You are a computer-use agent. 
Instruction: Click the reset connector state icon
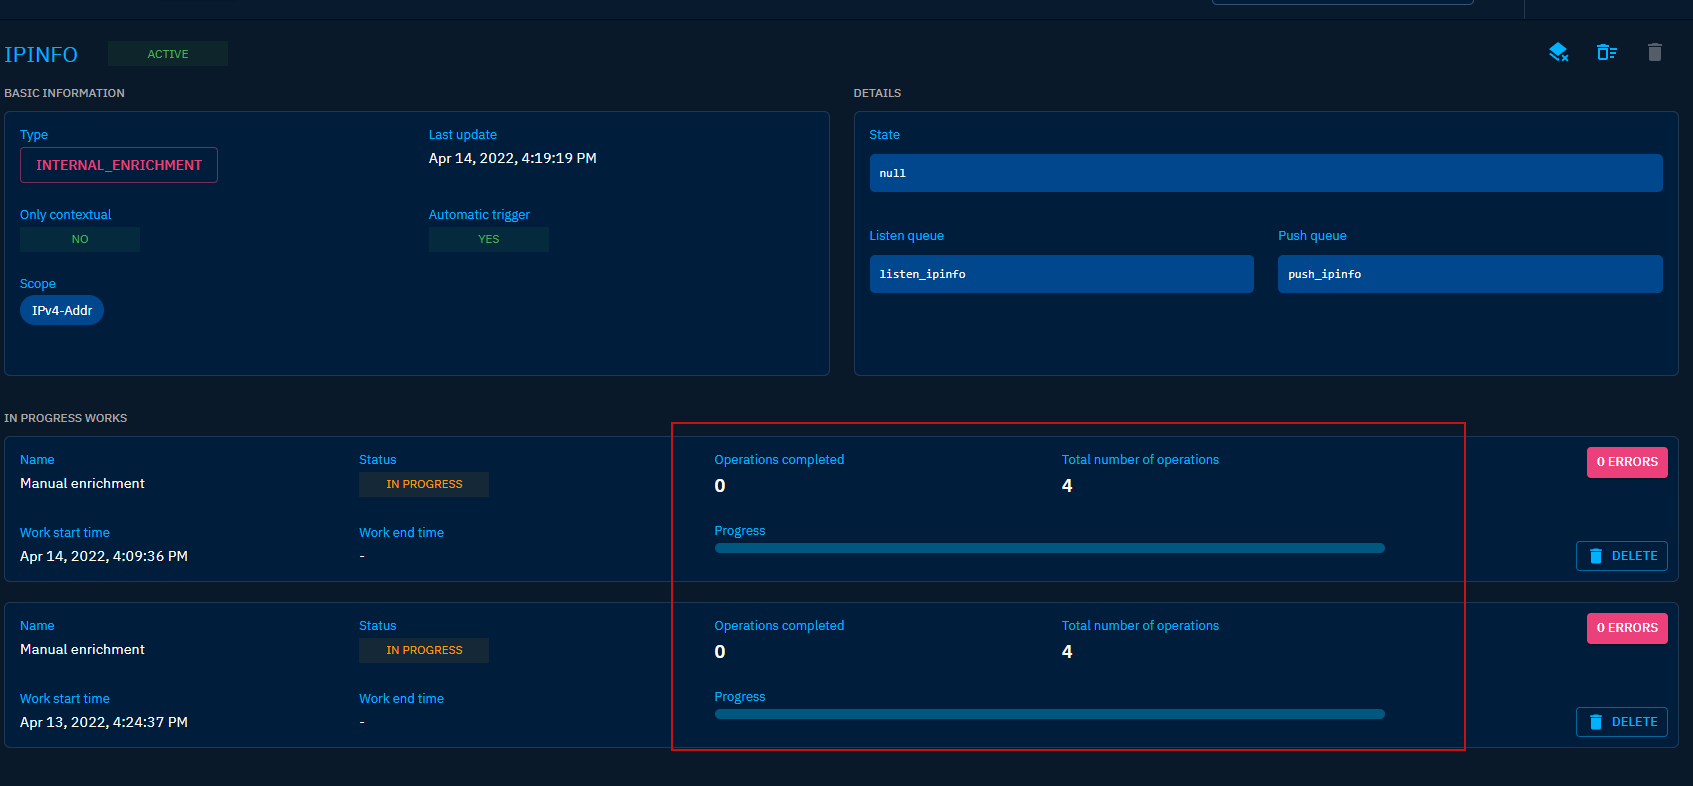(x=1558, y=53)
